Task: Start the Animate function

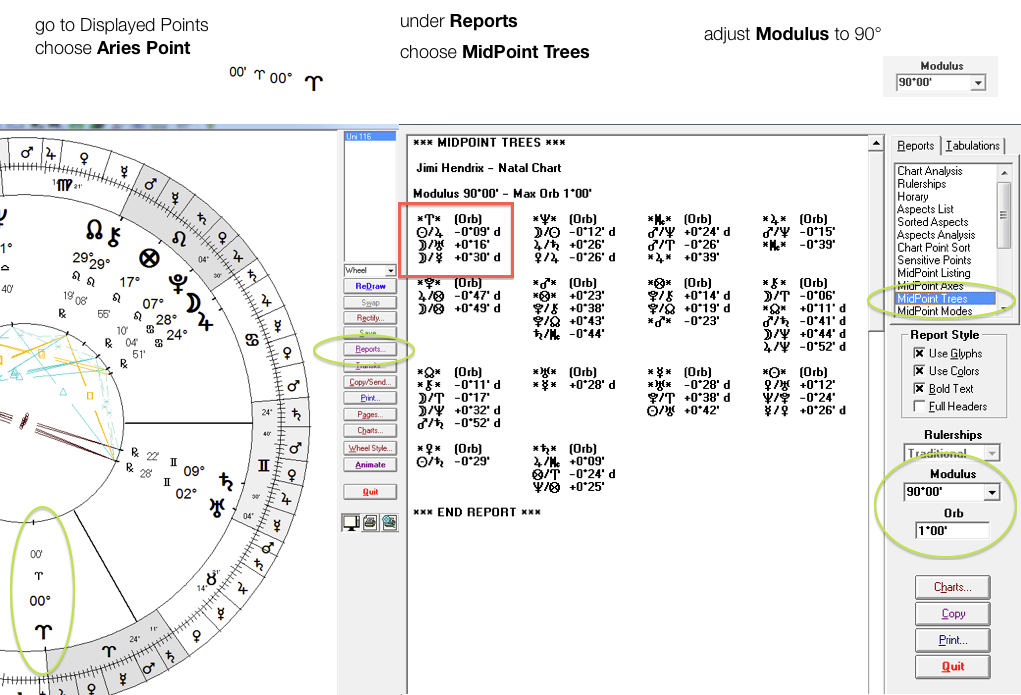Action: pyautogui.click(x=370, y=464)
